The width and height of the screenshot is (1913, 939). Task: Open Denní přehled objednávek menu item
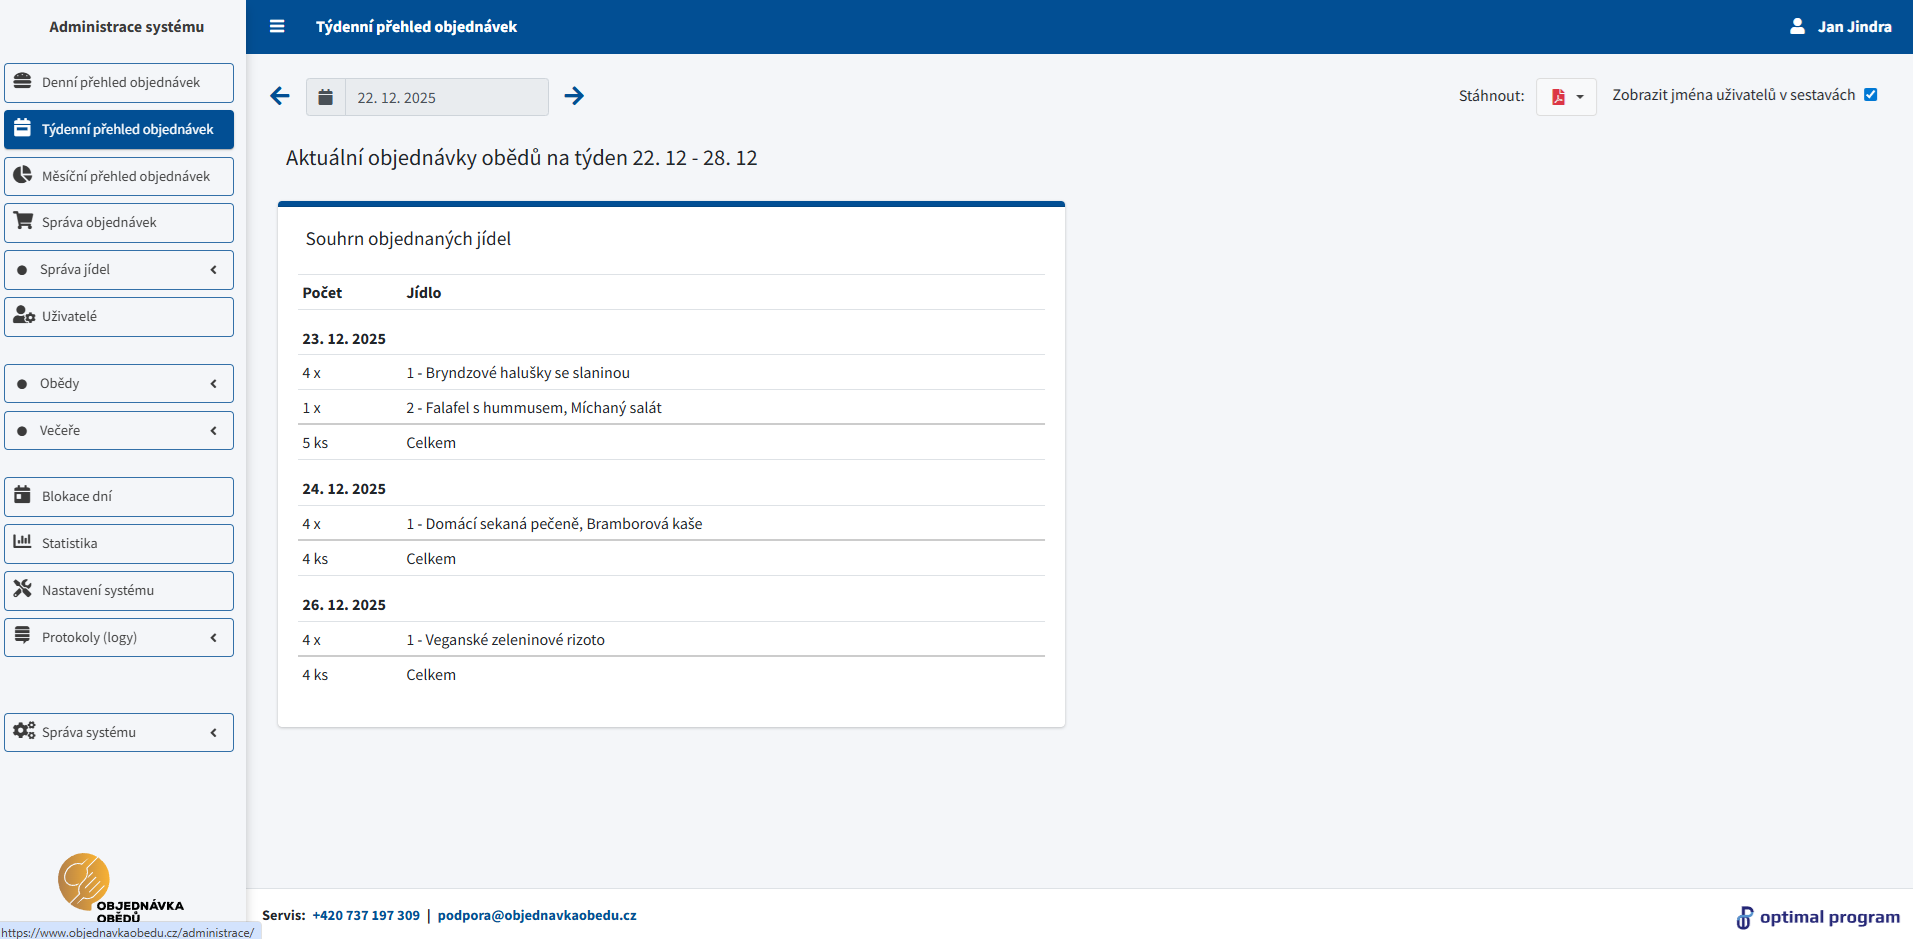coord(119,83)
